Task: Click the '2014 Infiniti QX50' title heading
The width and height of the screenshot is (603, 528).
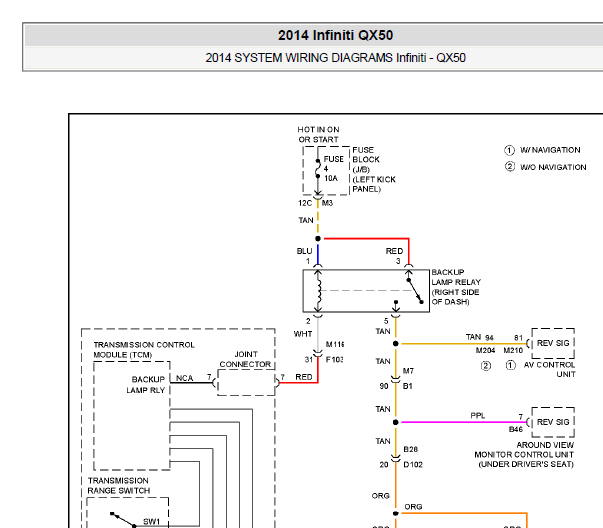Action: coord(335,35)
